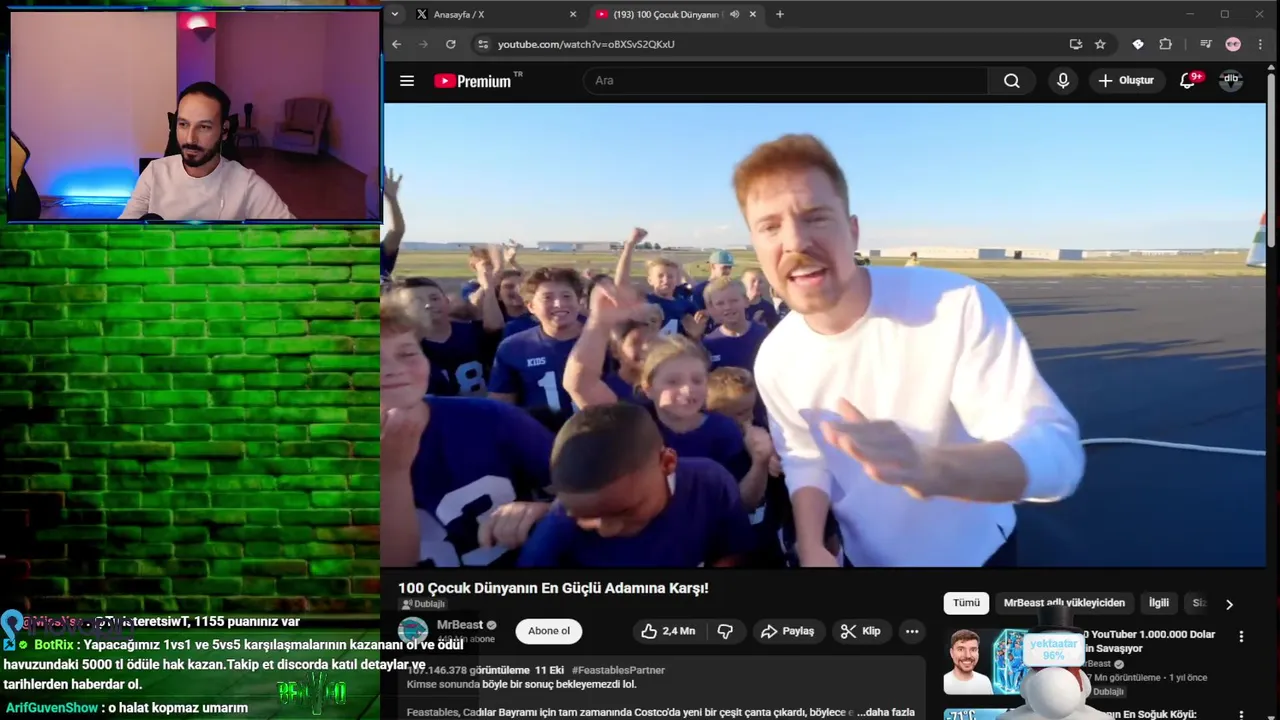Select the İlgili filter chip
The image size is (1280, 720).
pyautogui.click(x=1158, y=603)
